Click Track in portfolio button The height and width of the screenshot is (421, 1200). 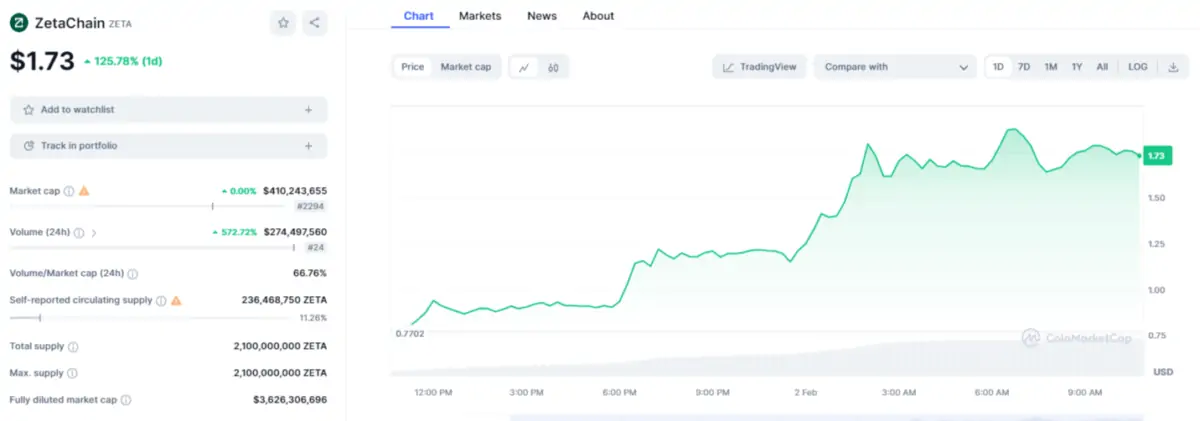[x=169, y=146]
